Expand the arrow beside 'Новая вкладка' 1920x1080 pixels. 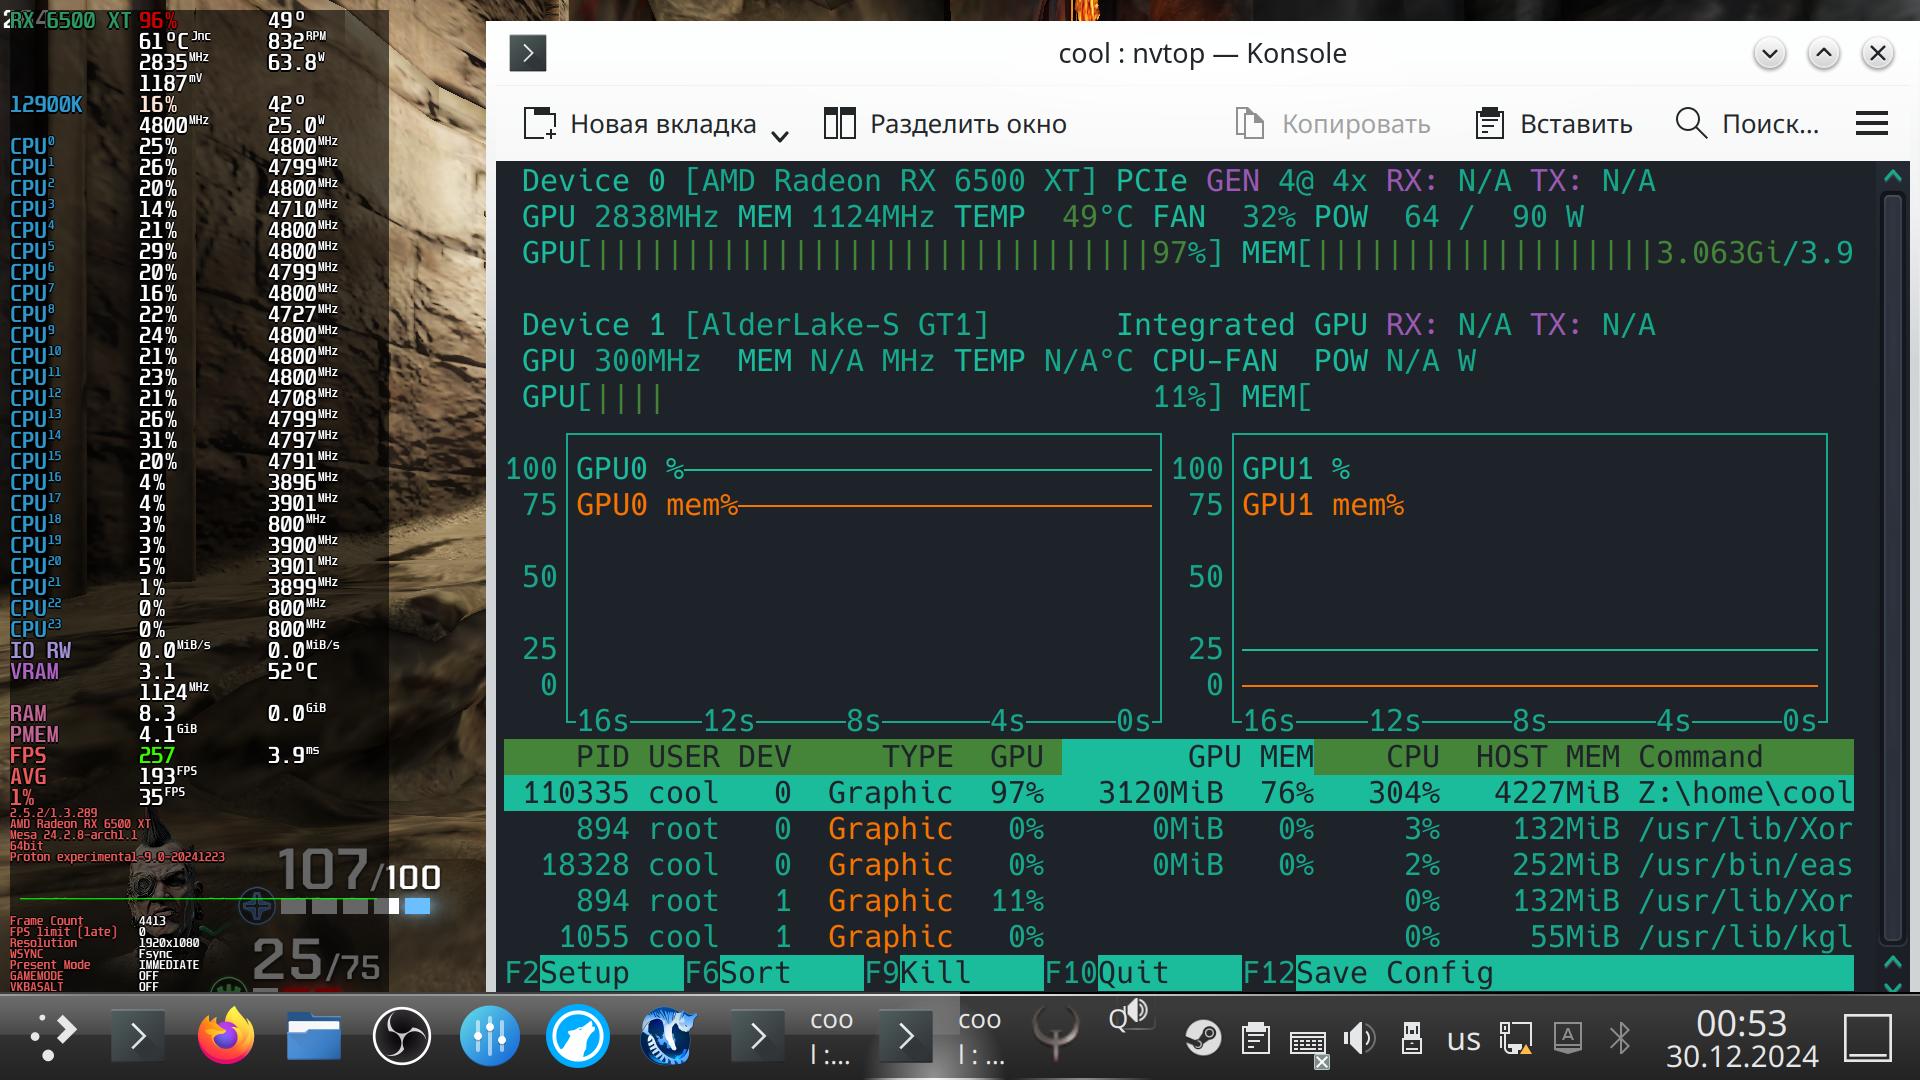pyautogui.click(x=780, y=134)
